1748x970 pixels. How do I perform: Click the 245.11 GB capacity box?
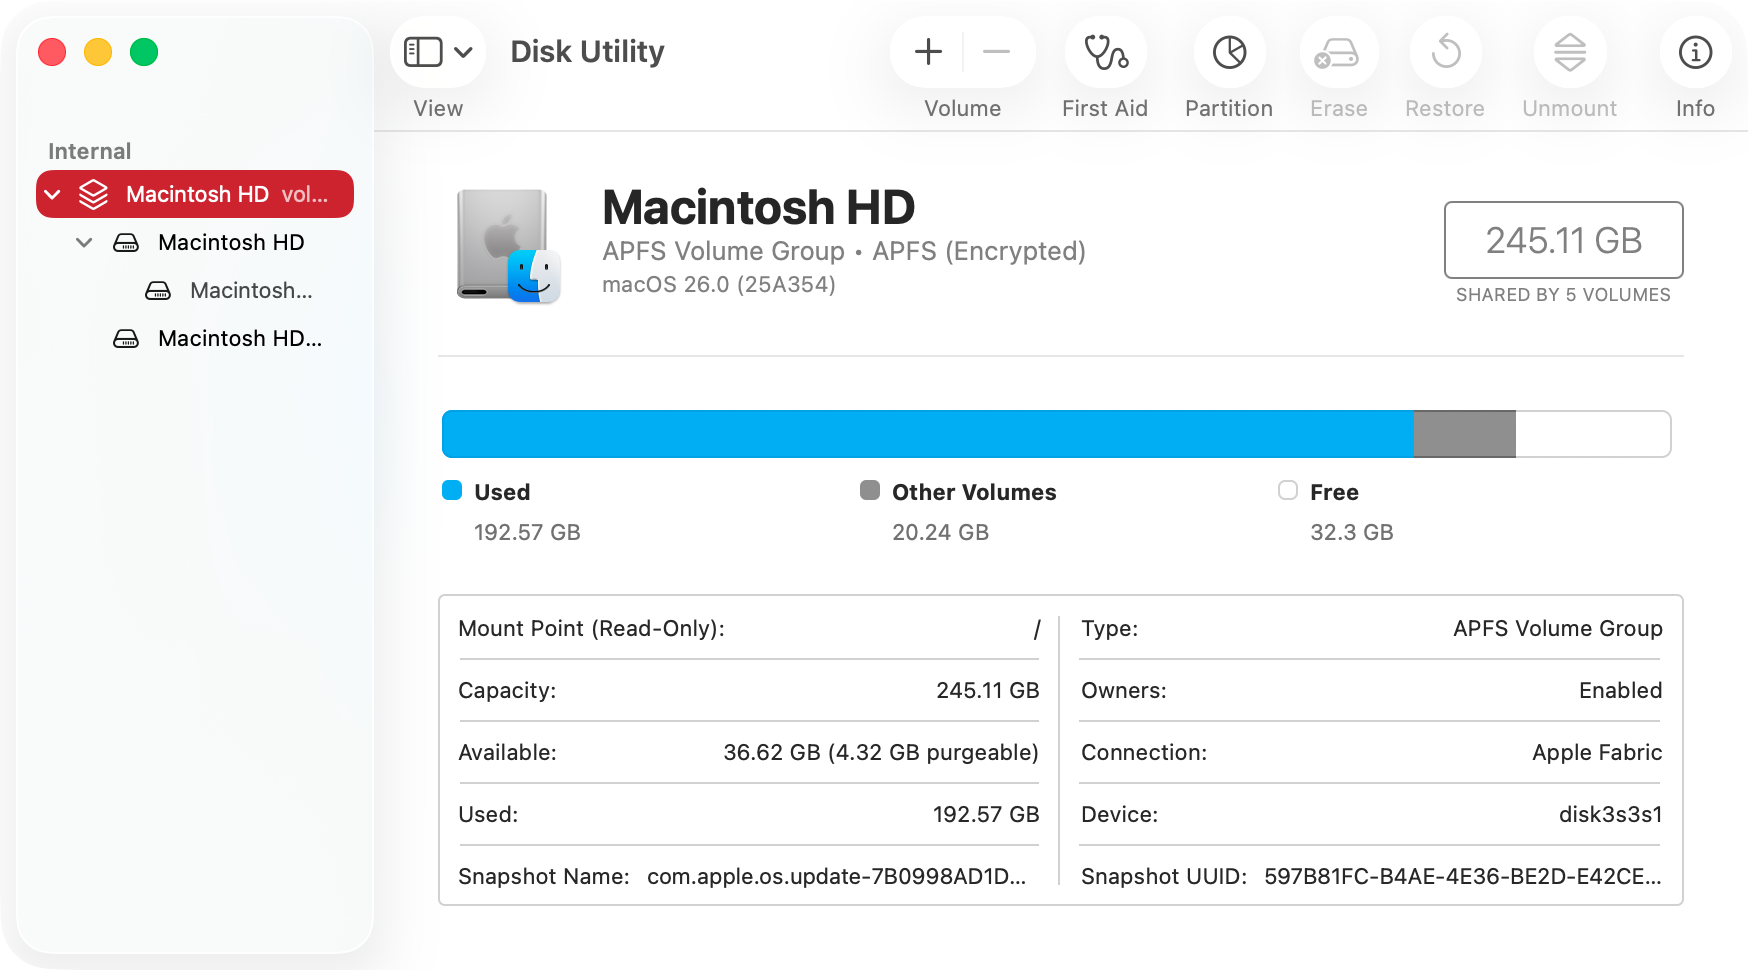pyautogui.click(x=1563, y=240)
